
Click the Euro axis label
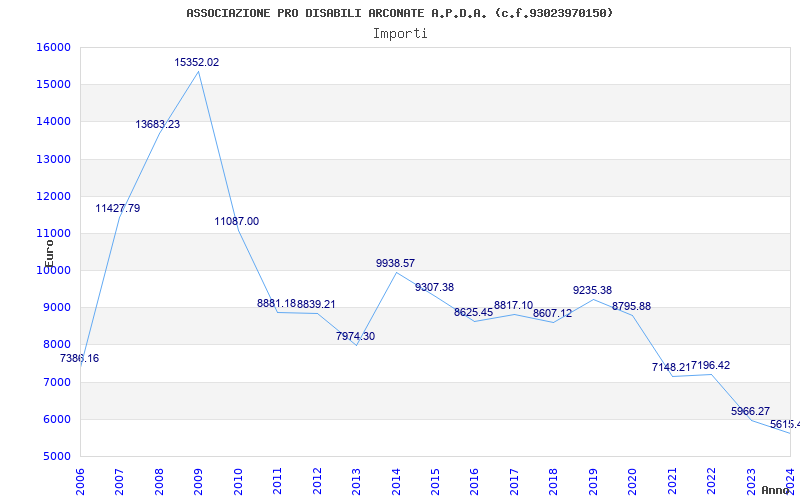click(49, 254)
